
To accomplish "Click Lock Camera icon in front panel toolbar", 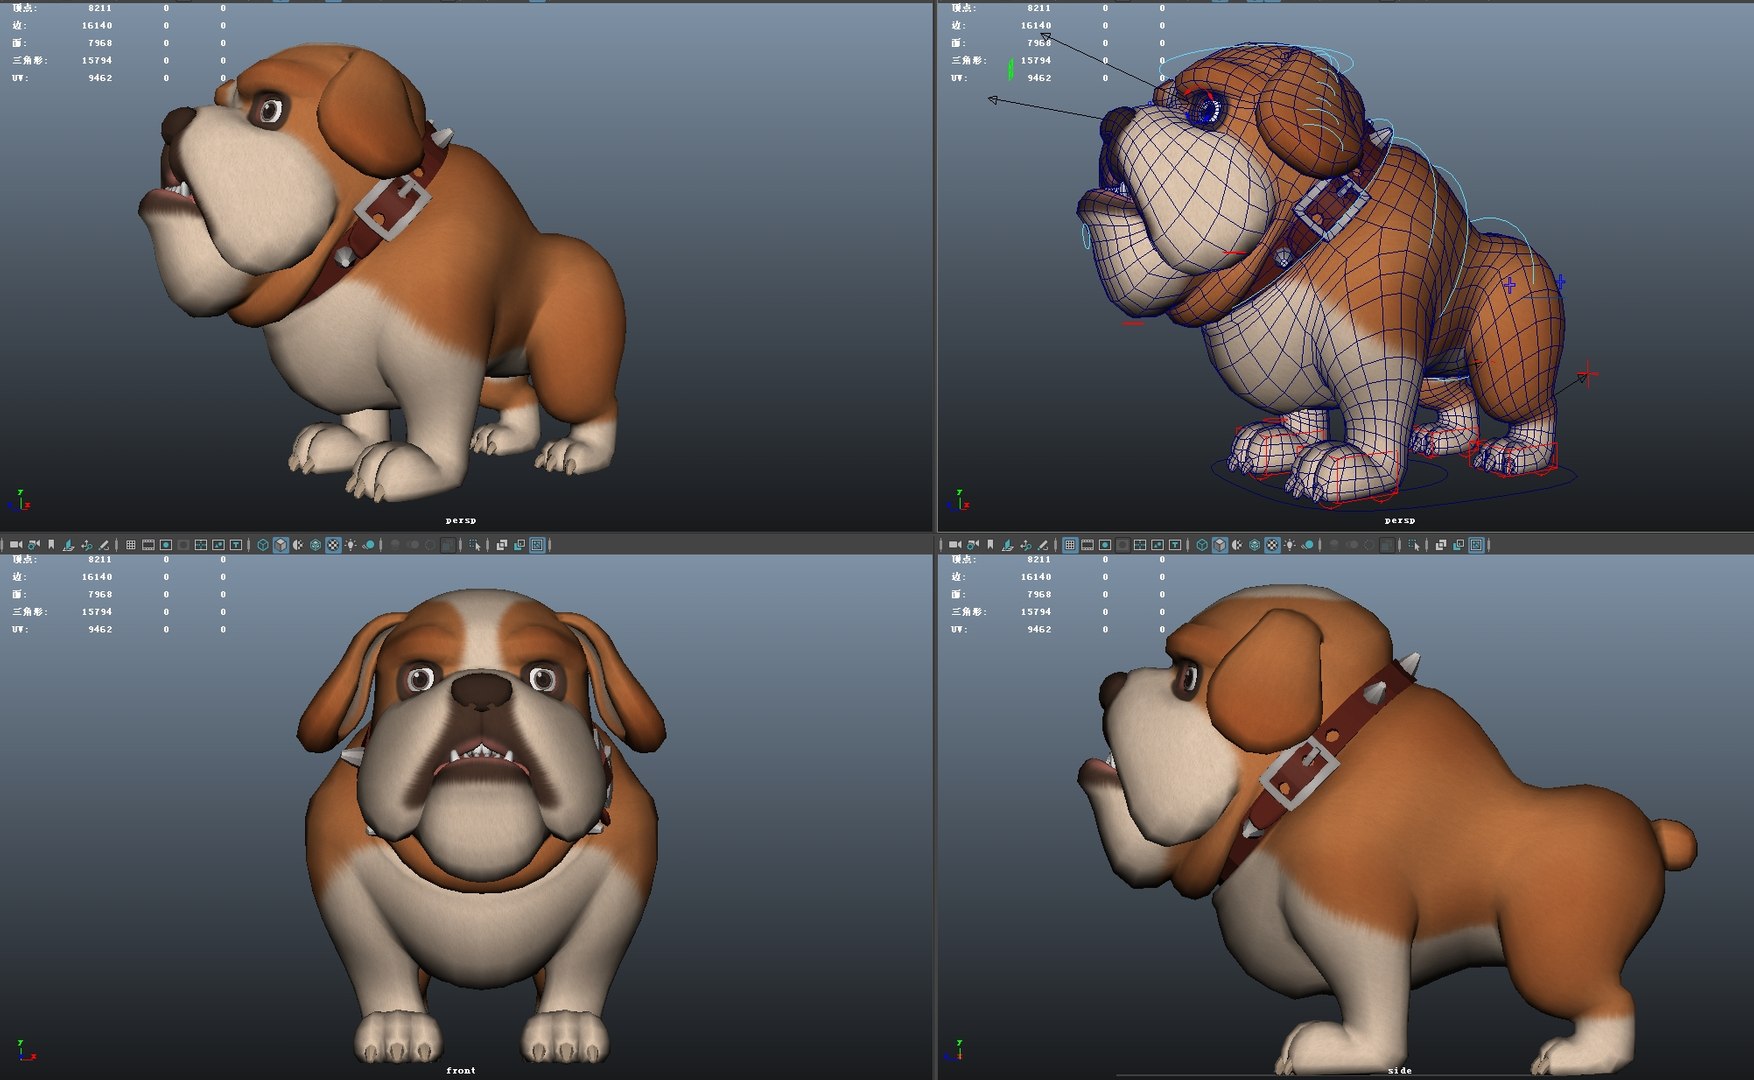I will click(x=34, y=545).
